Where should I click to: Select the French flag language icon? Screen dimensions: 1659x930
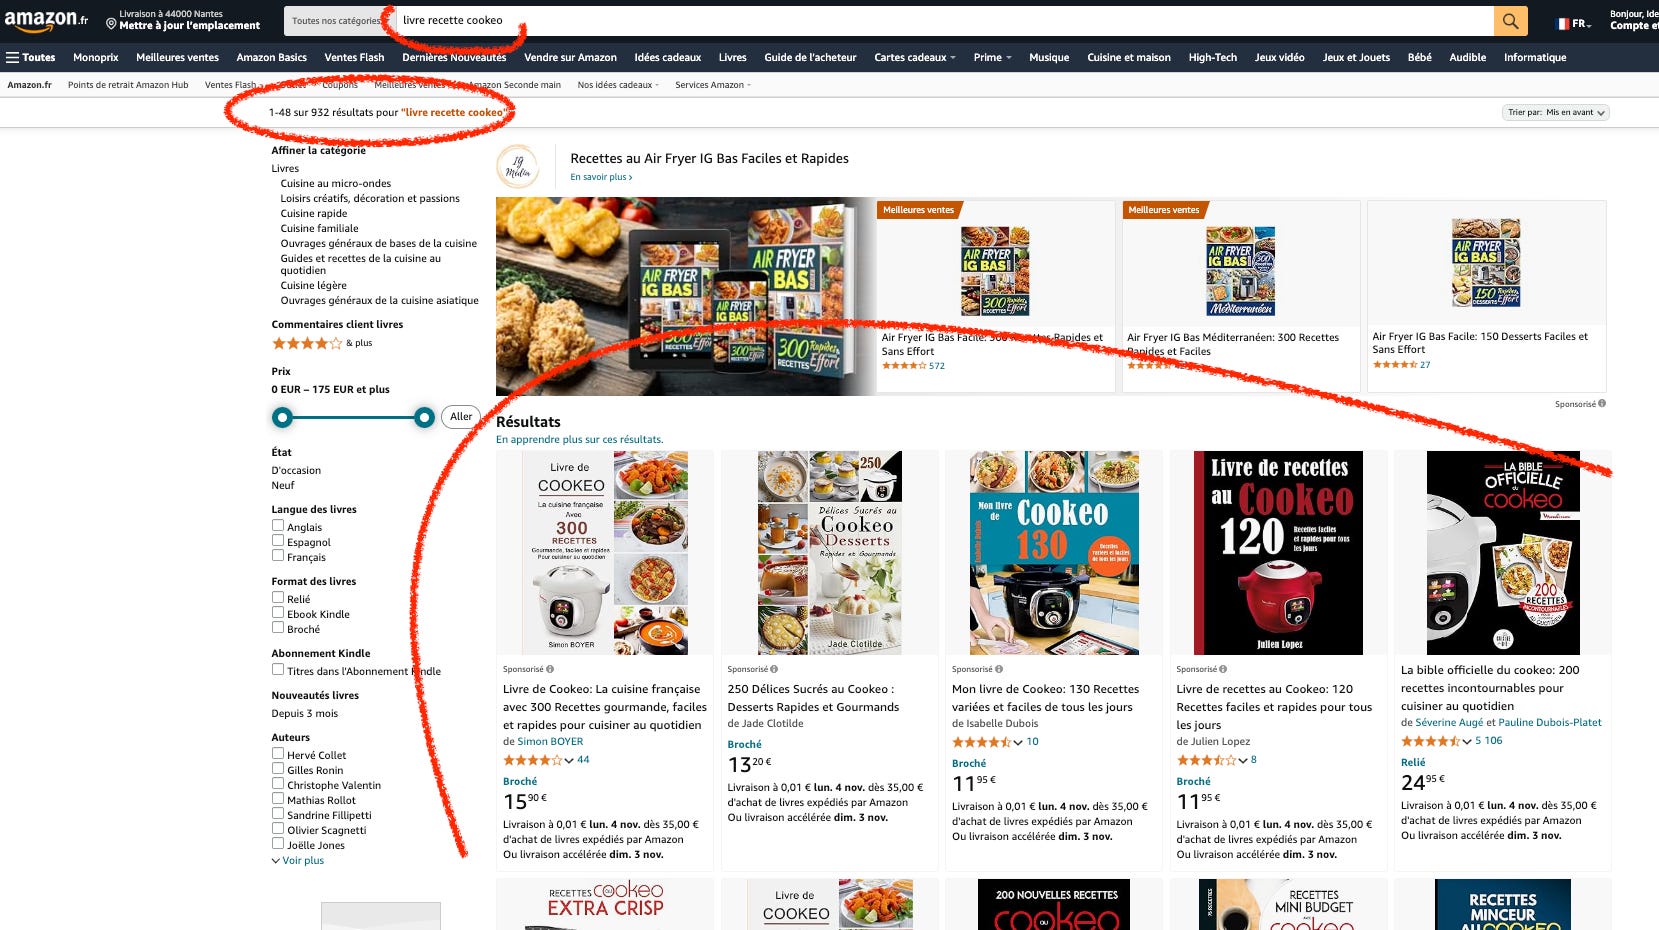tap(1563, 23)
